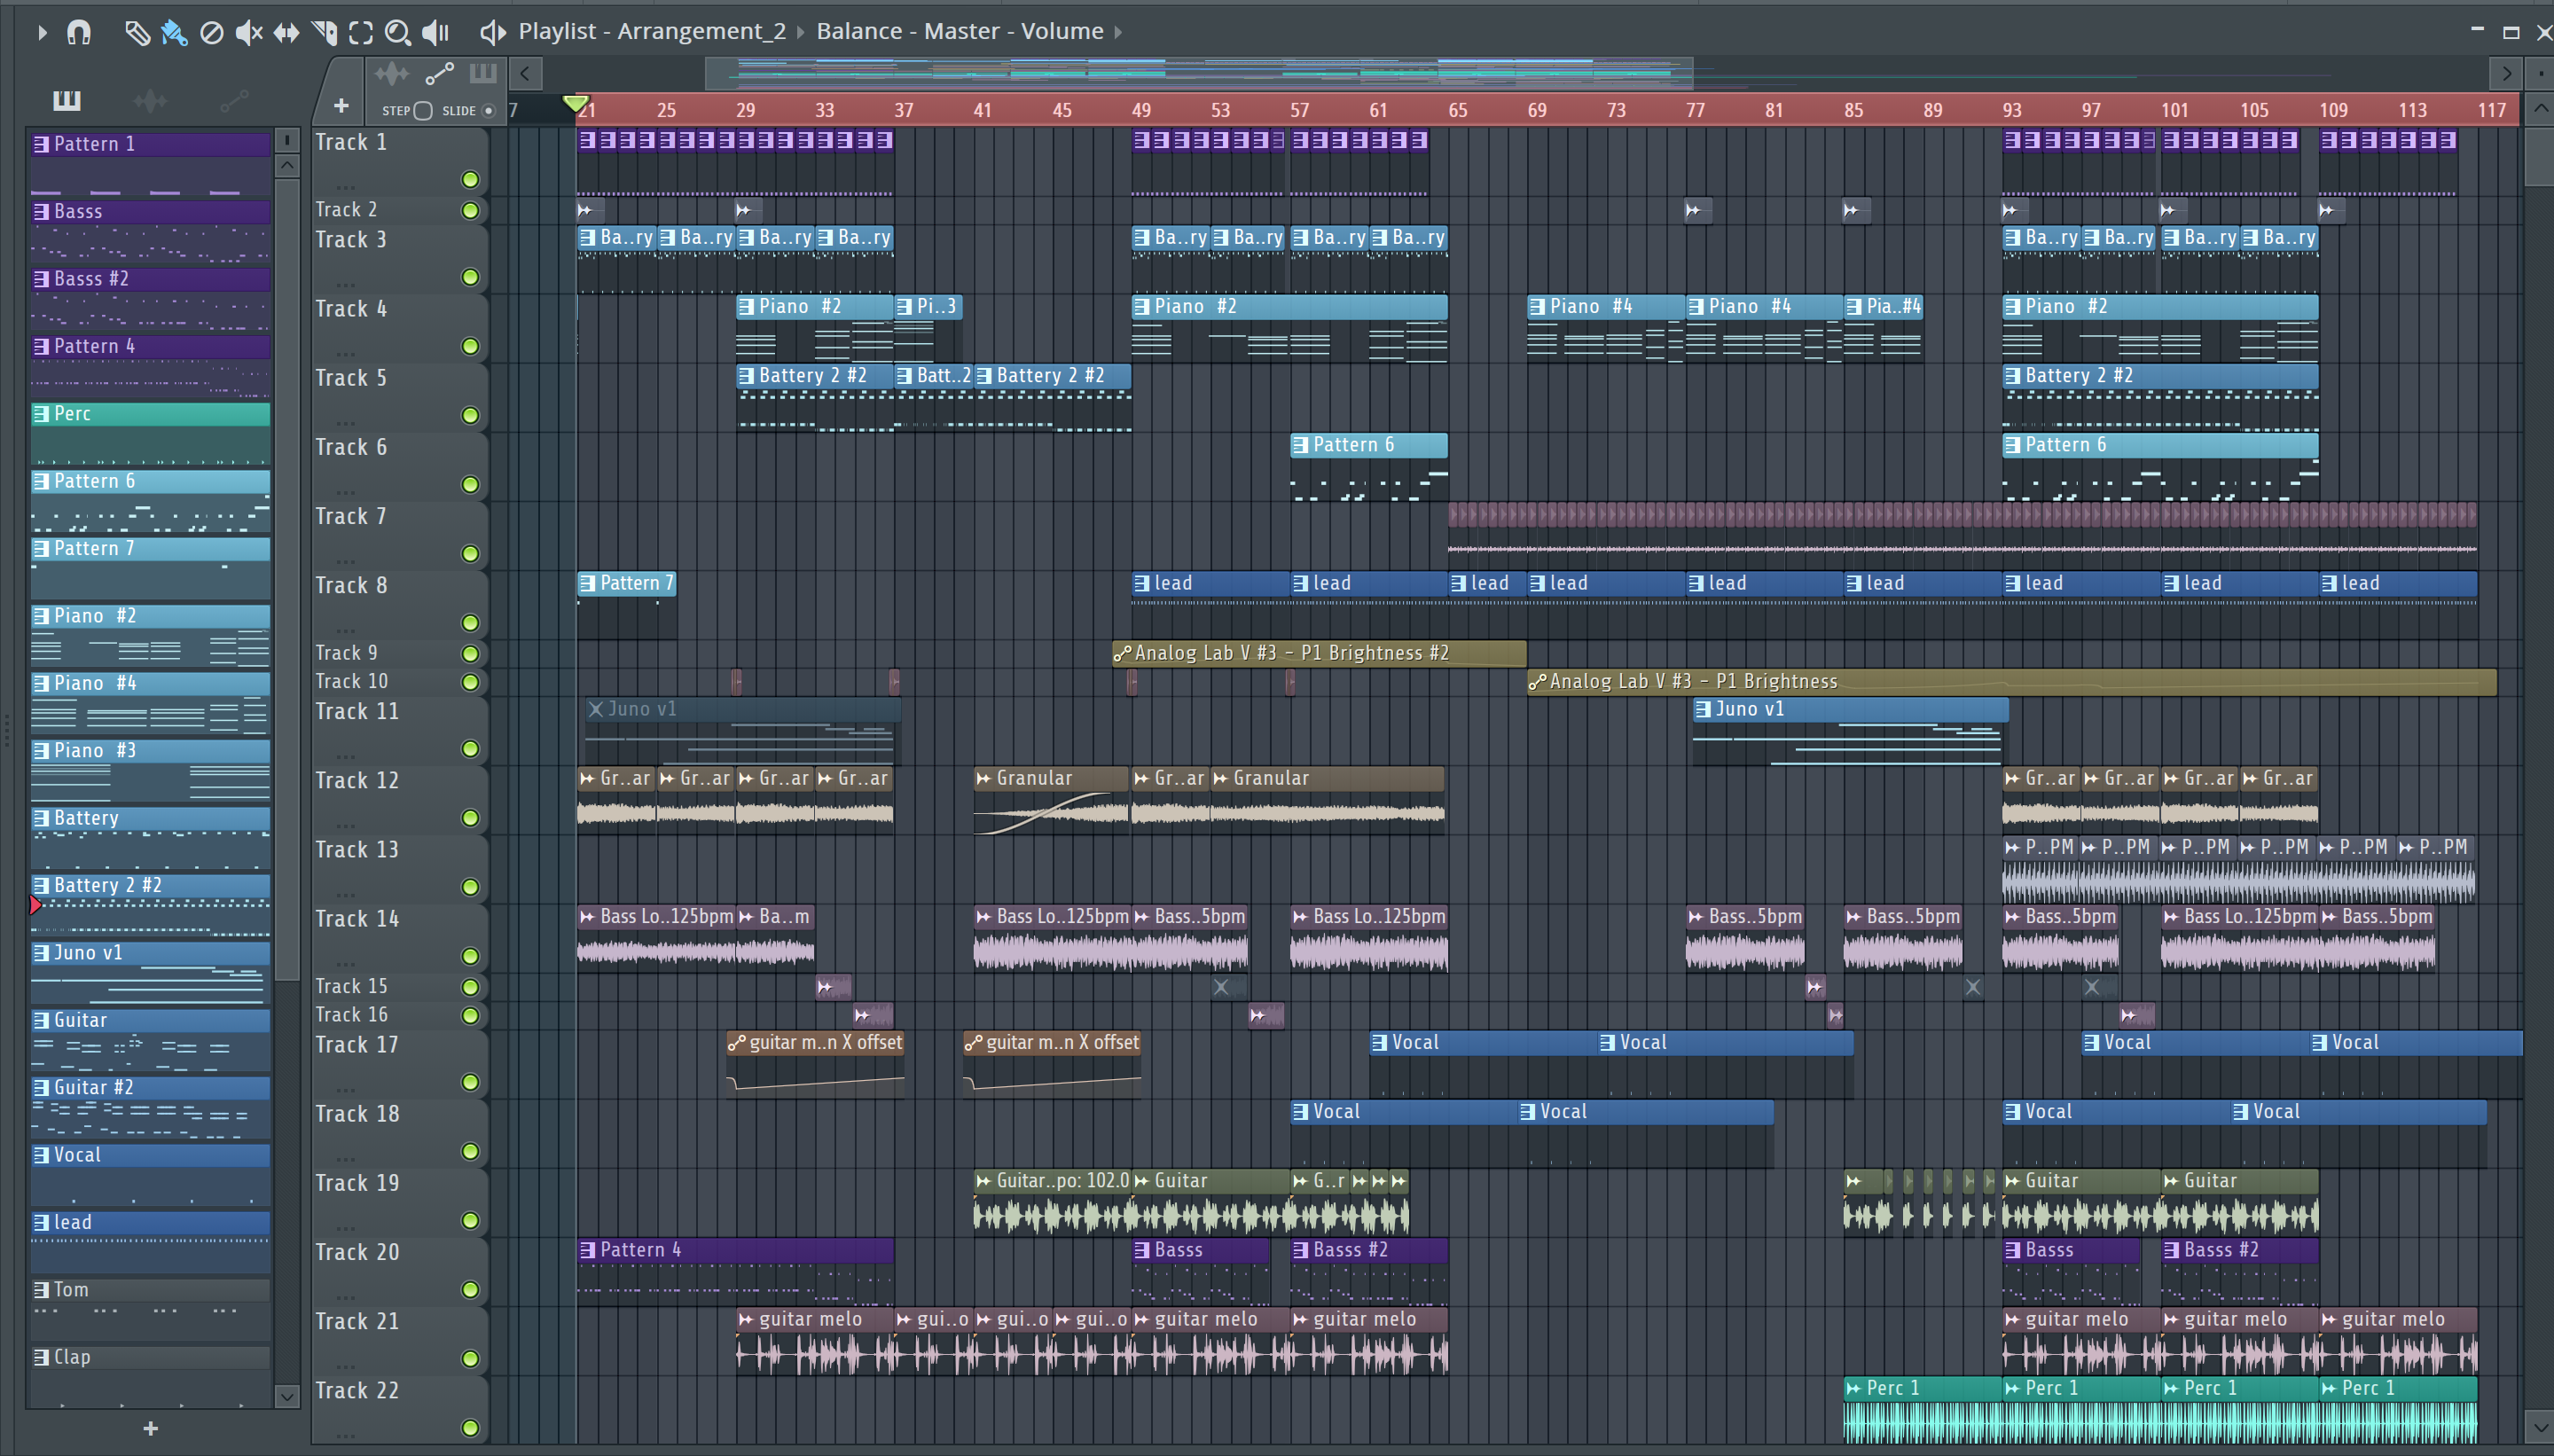Click bar 49 on the timeline ruler

pos(1141,110)
